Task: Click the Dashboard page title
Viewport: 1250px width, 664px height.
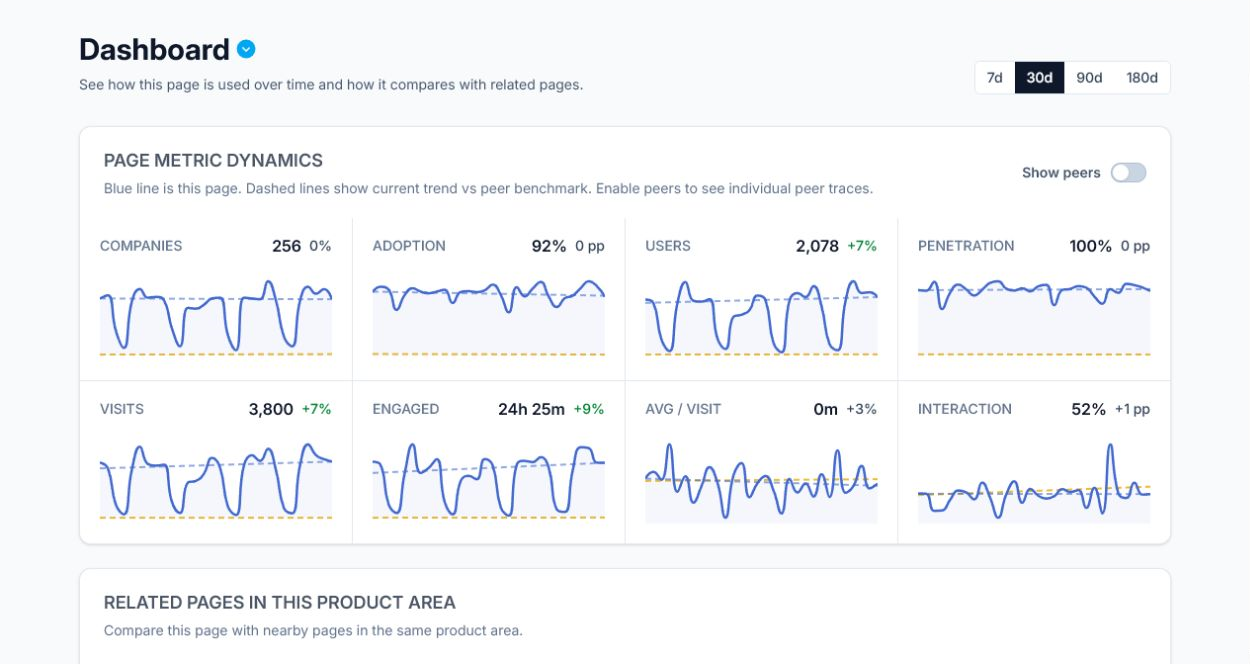Action: click(x=155, y=49)
